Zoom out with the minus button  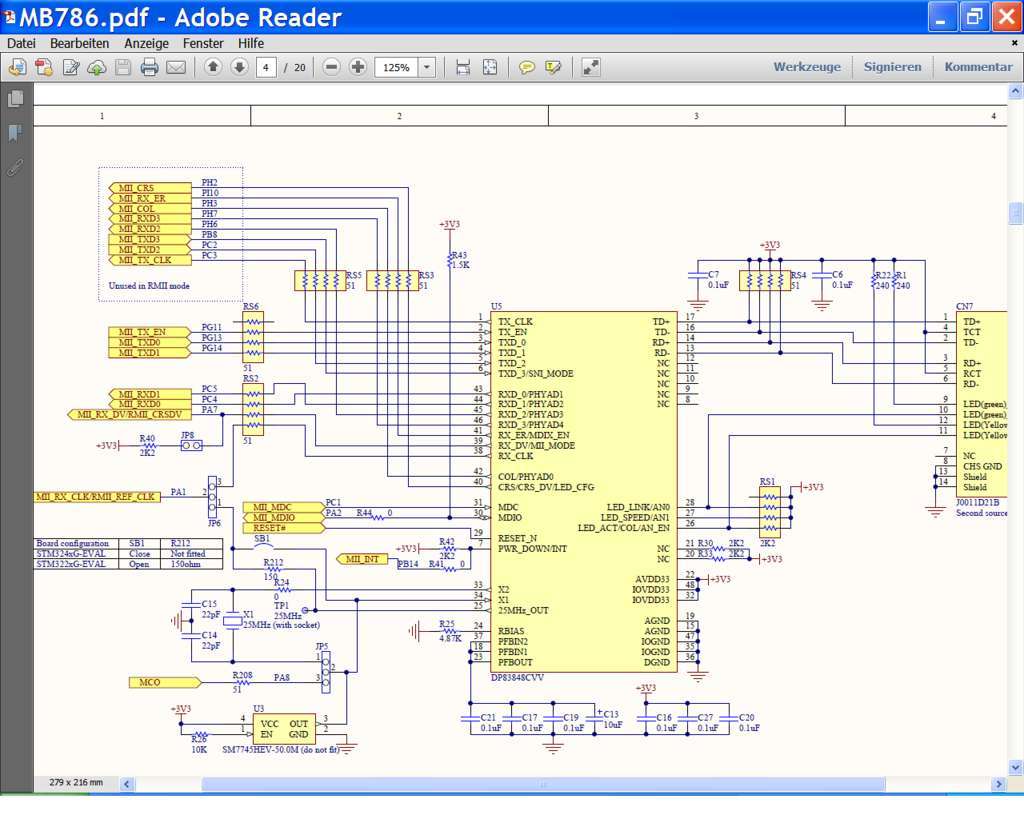(x=332, y=67)
